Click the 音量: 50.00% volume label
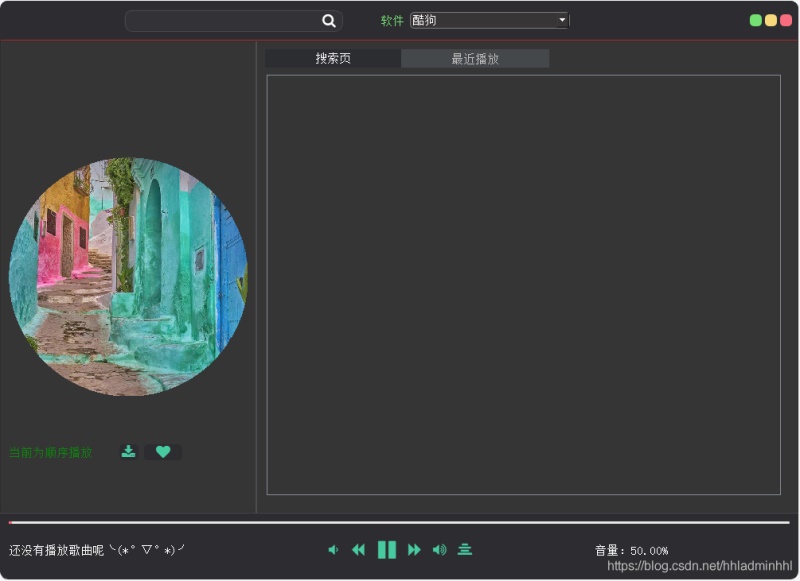This screenshot has height=581, width=800. pos(631,549)
